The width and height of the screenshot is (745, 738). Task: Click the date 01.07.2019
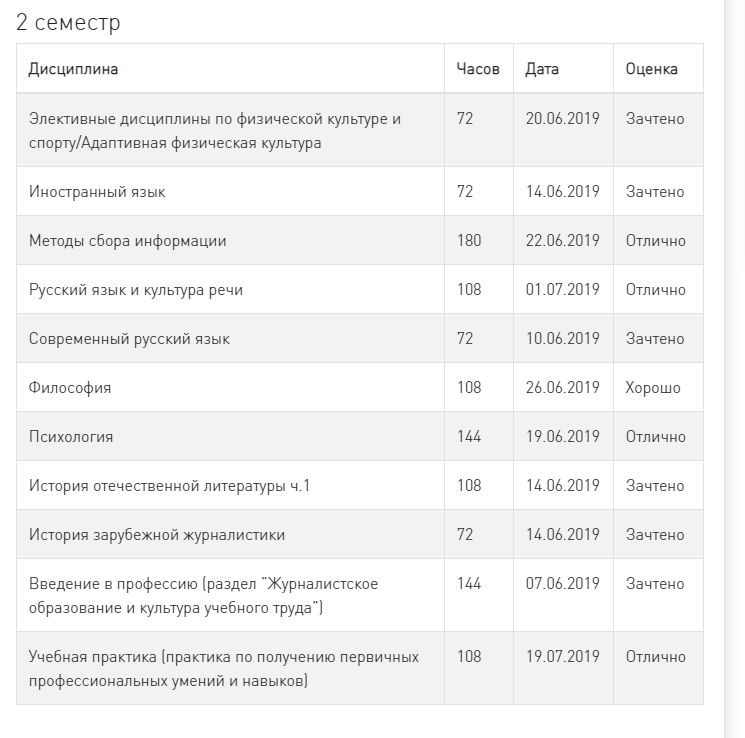(x=562, y=290)
